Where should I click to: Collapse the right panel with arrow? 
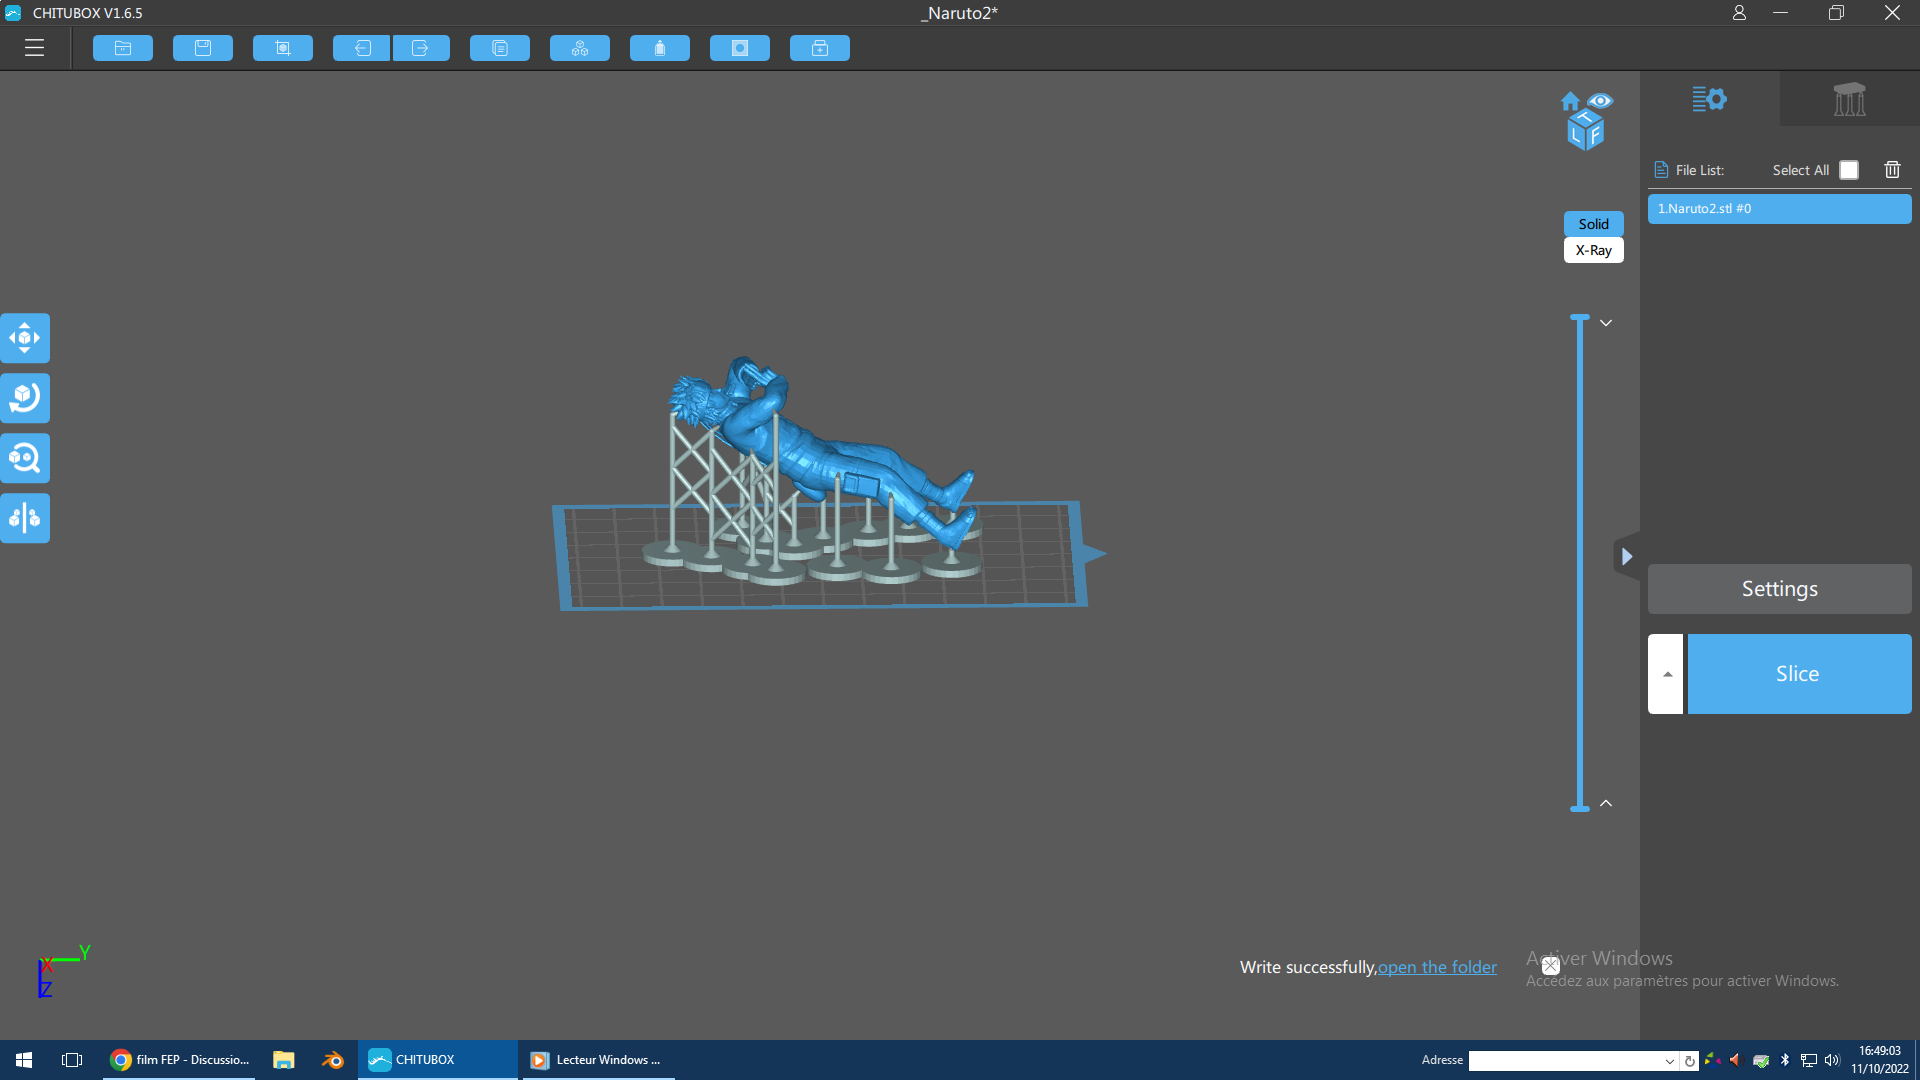1627,556
